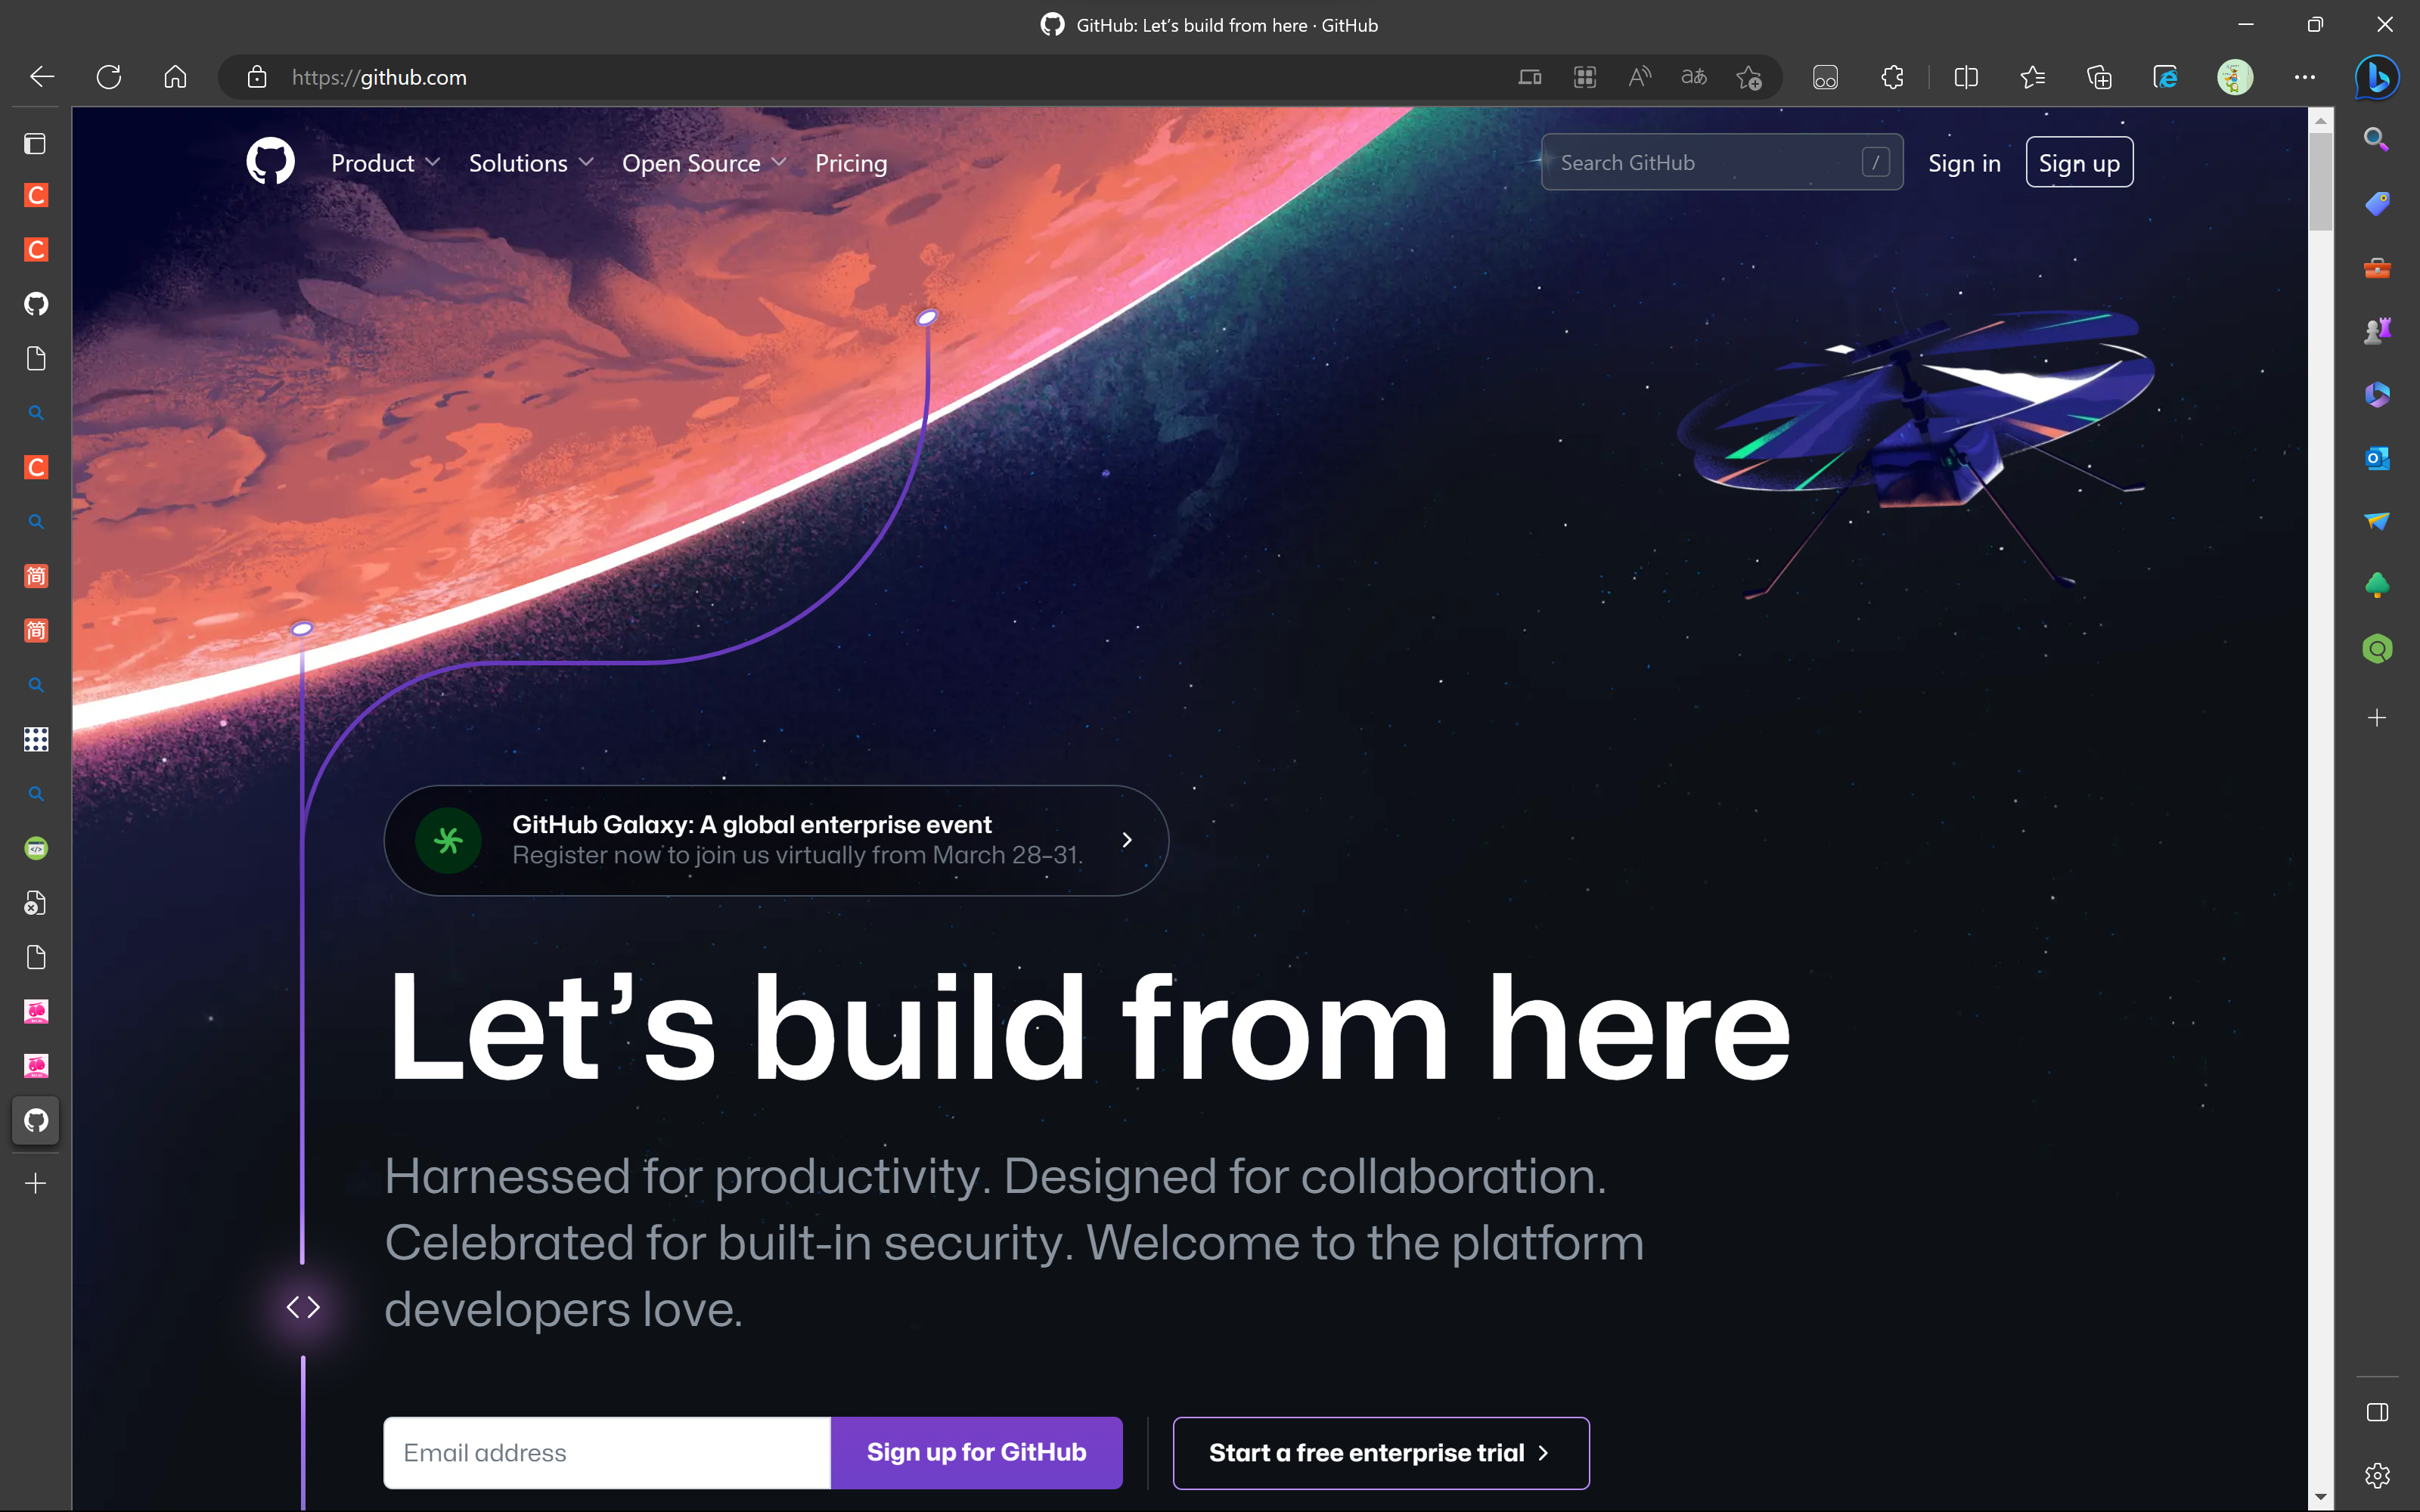2420x1512 pixels.
Task: Open the Pricing page
Action: point(851,163)
